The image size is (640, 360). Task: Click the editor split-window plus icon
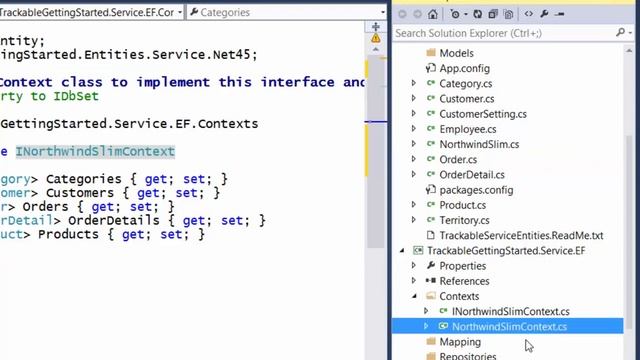point(376,27)
